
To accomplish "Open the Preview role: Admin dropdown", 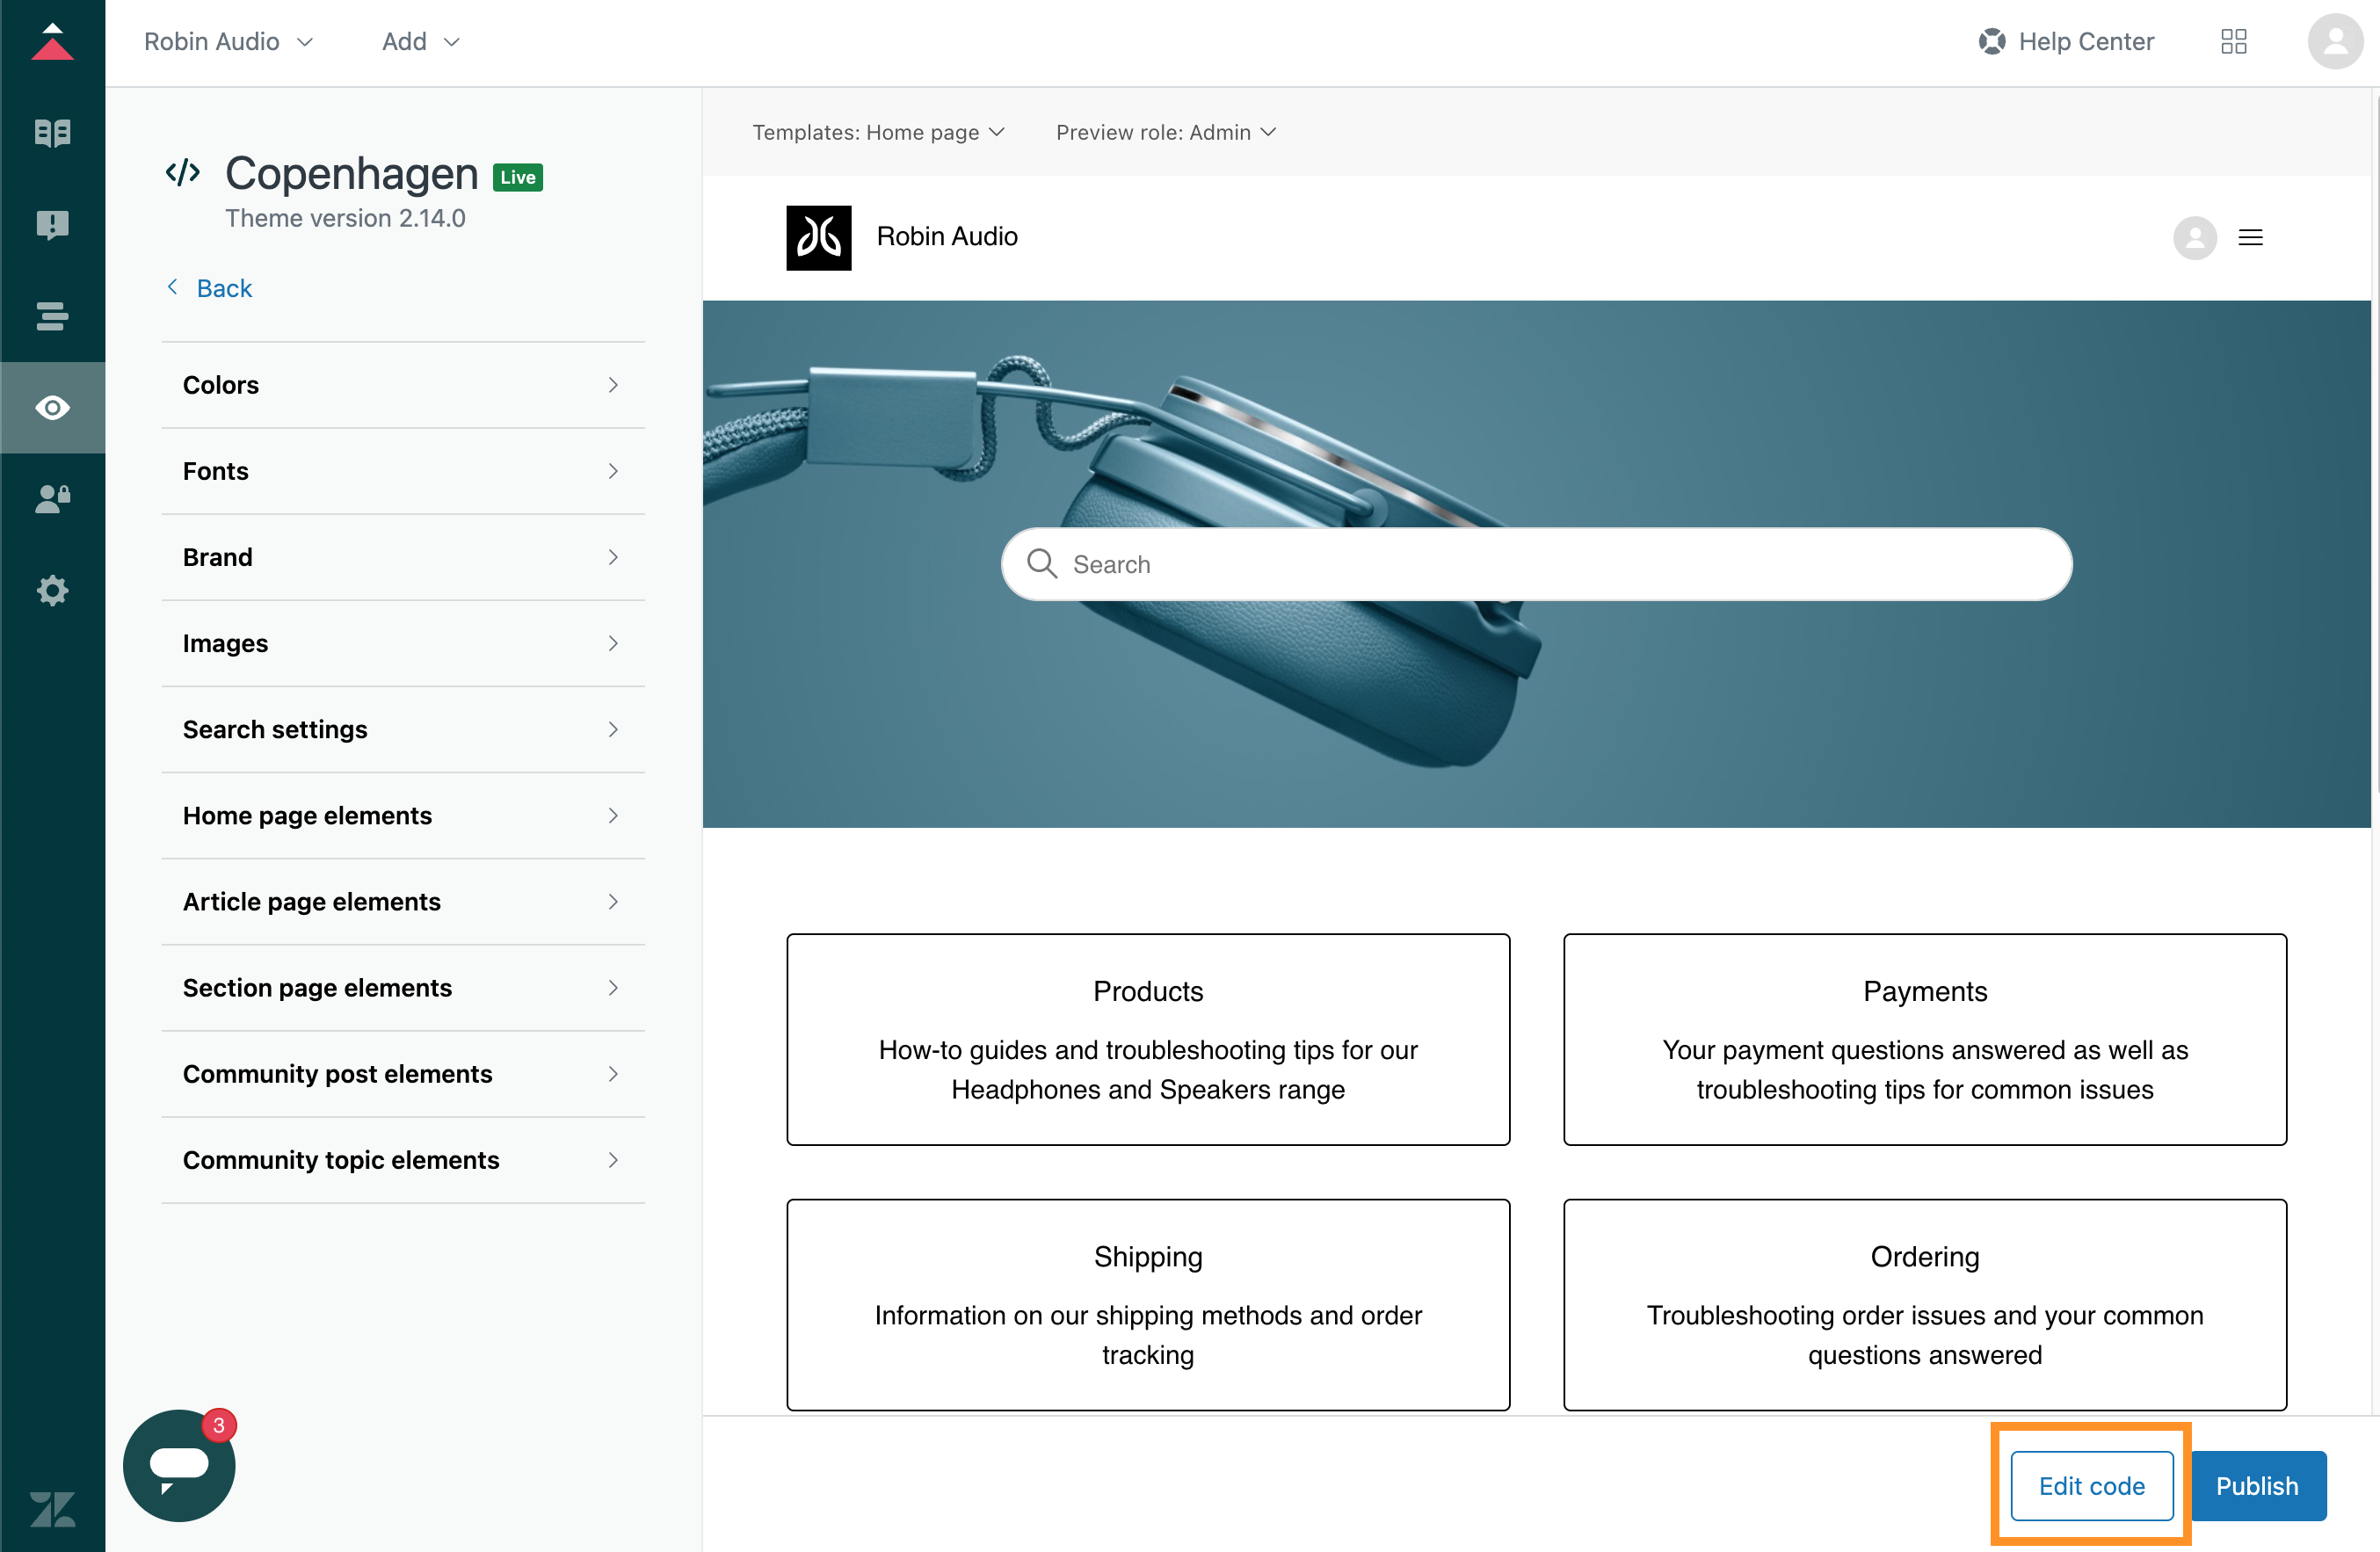I will (1165, 132).
